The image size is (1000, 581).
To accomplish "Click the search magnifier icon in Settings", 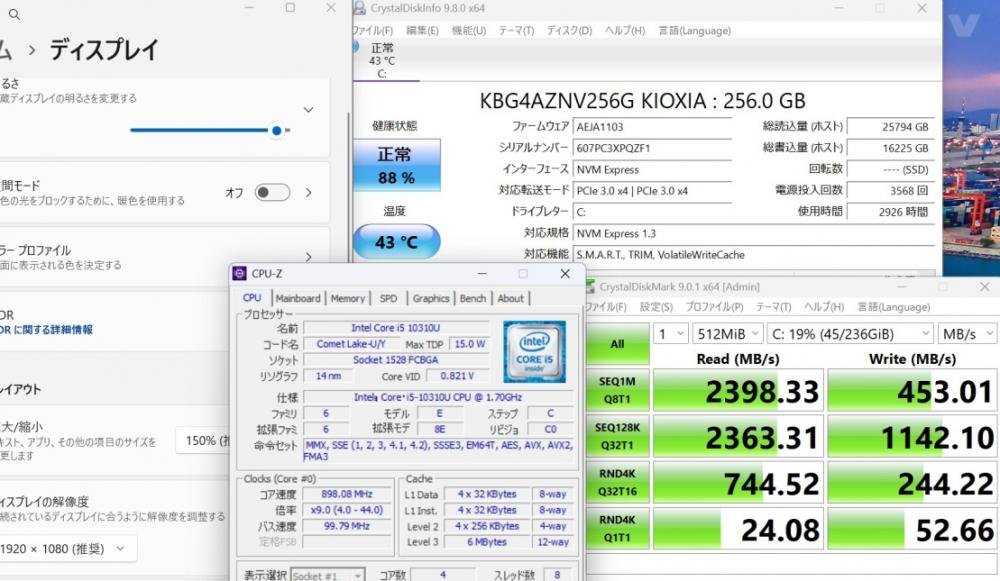I will pos(14,14).
